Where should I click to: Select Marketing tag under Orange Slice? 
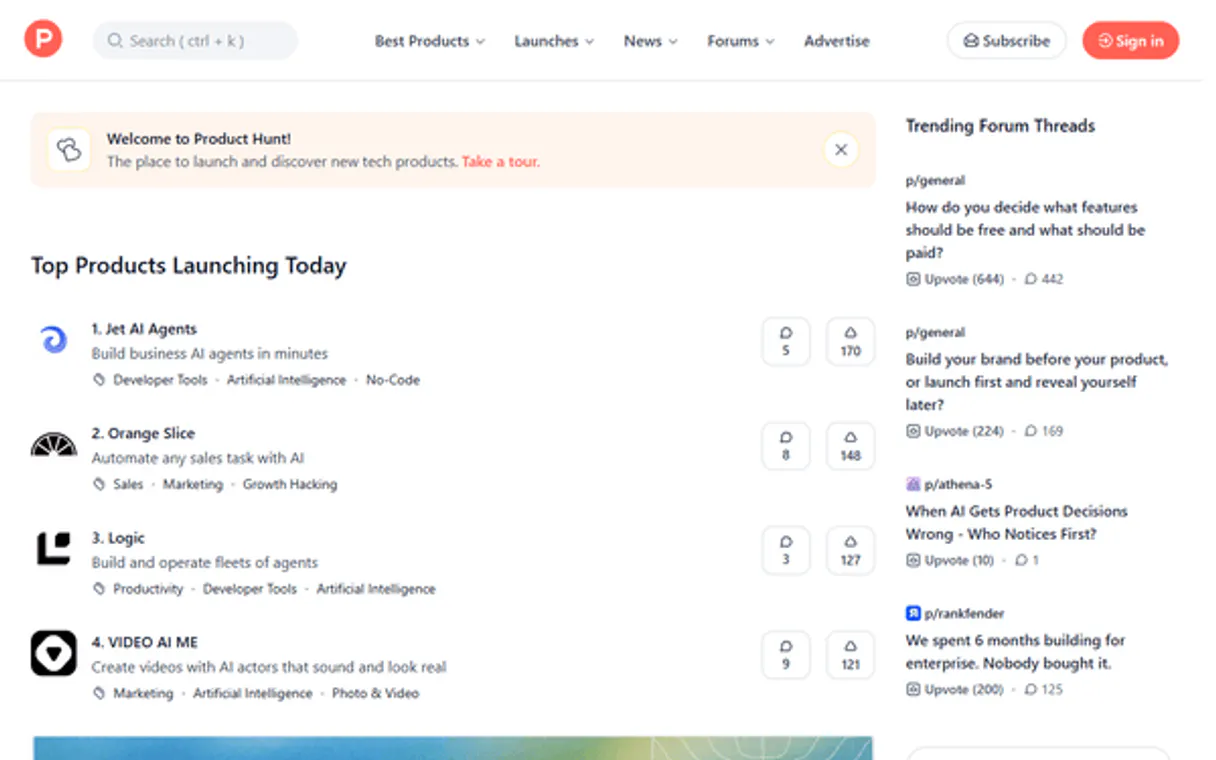point(193,484)
